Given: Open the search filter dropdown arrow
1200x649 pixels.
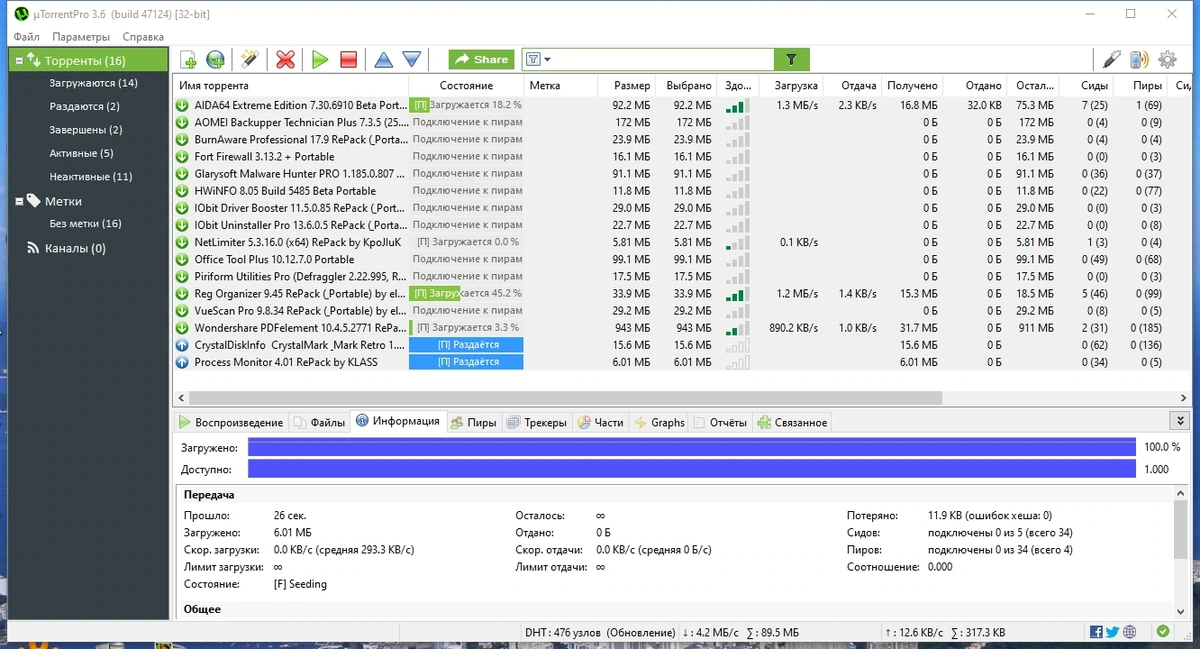Looking at the screenshot, I should [547, 60].
